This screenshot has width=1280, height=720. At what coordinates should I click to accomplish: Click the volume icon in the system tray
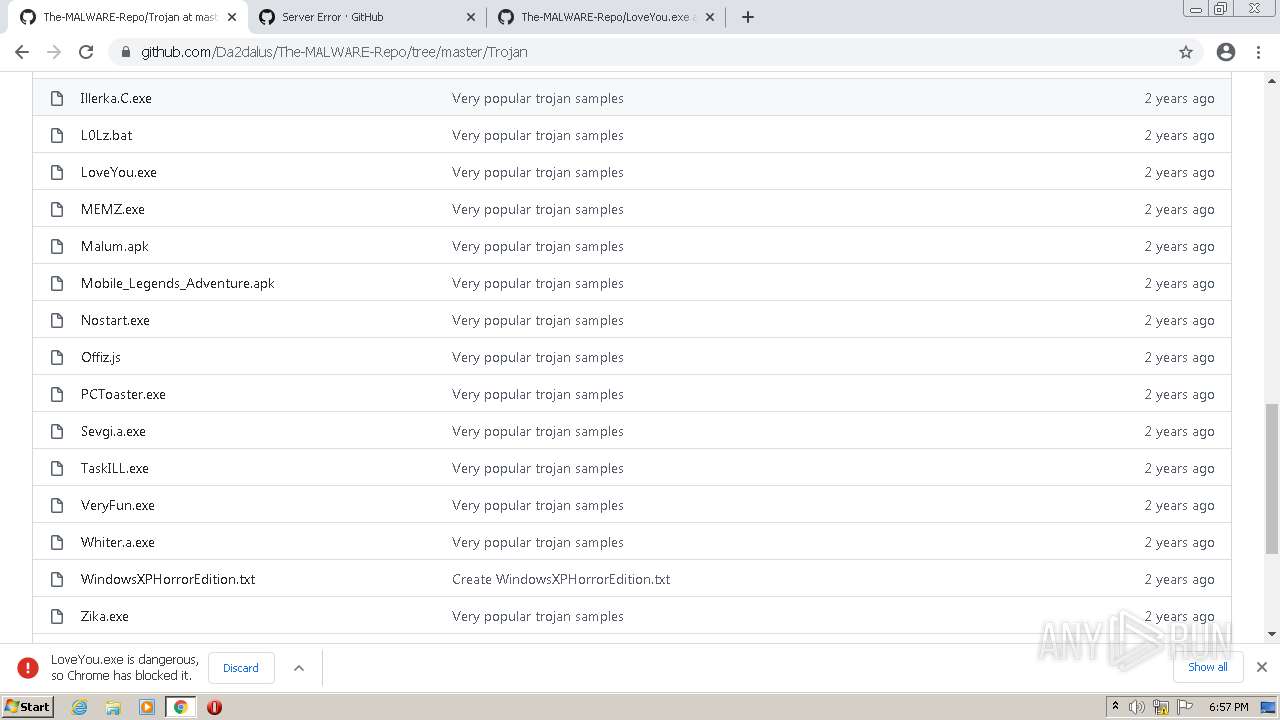[1137, 707]
